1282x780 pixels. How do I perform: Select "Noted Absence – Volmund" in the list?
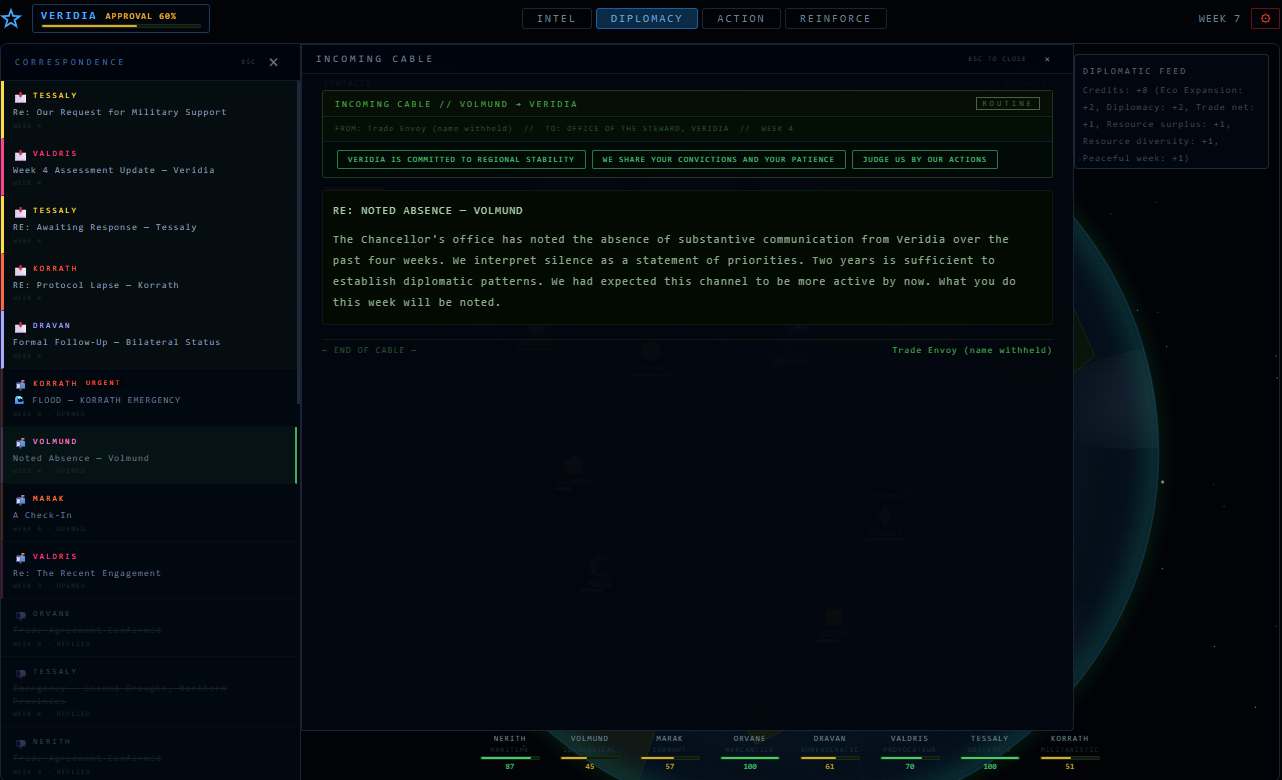(150, 455)
